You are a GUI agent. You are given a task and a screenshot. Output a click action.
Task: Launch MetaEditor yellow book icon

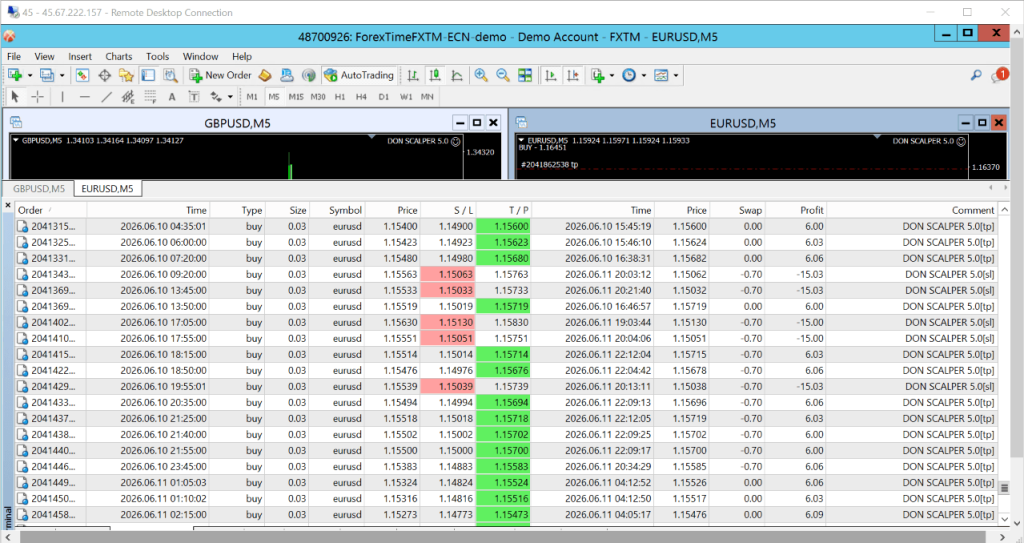click(x=264, y=75)
